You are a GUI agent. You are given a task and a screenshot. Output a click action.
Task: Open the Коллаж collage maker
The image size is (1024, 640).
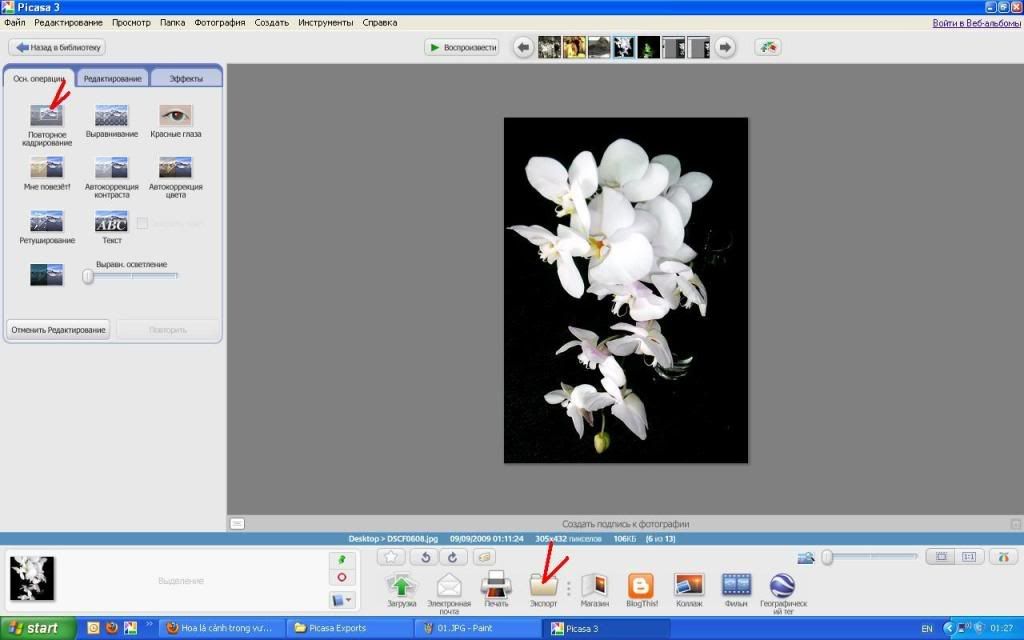click(x=688, y=585)
